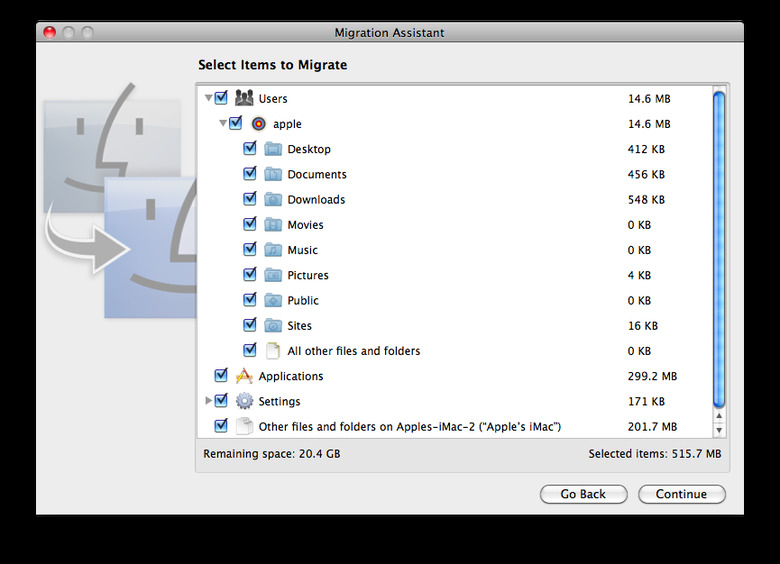The image size is (780, 564).
Task: Select the apple user account icon
Action: click(x=259, y=123)
